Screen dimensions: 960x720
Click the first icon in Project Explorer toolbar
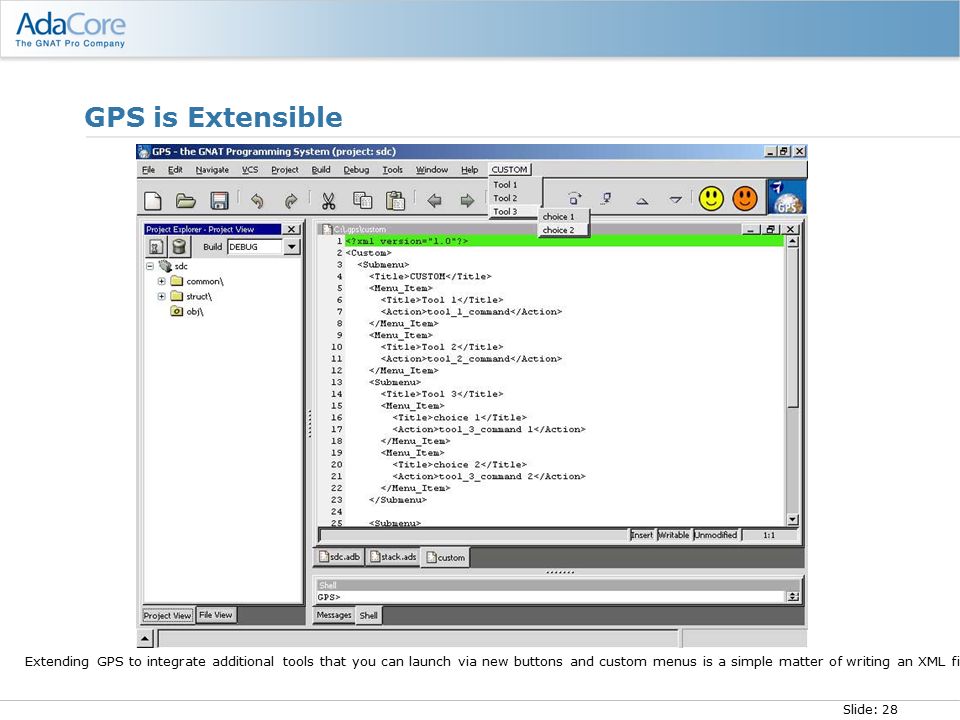click(156, 247)
